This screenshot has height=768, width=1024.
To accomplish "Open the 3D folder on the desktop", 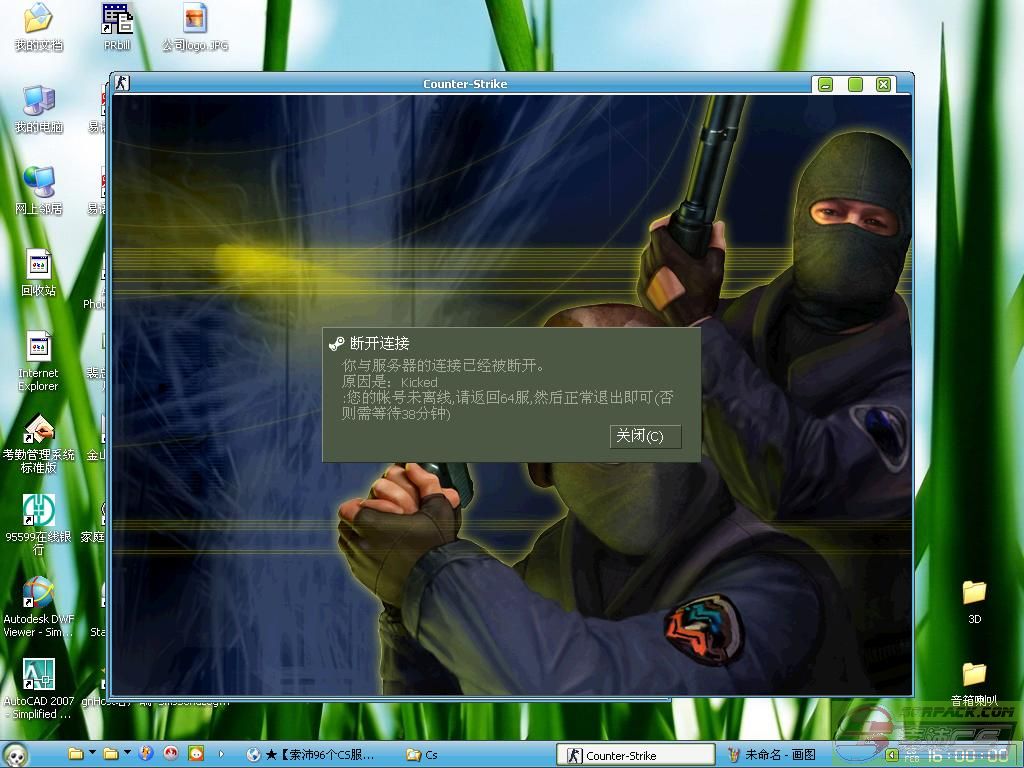I will (974, 593).
